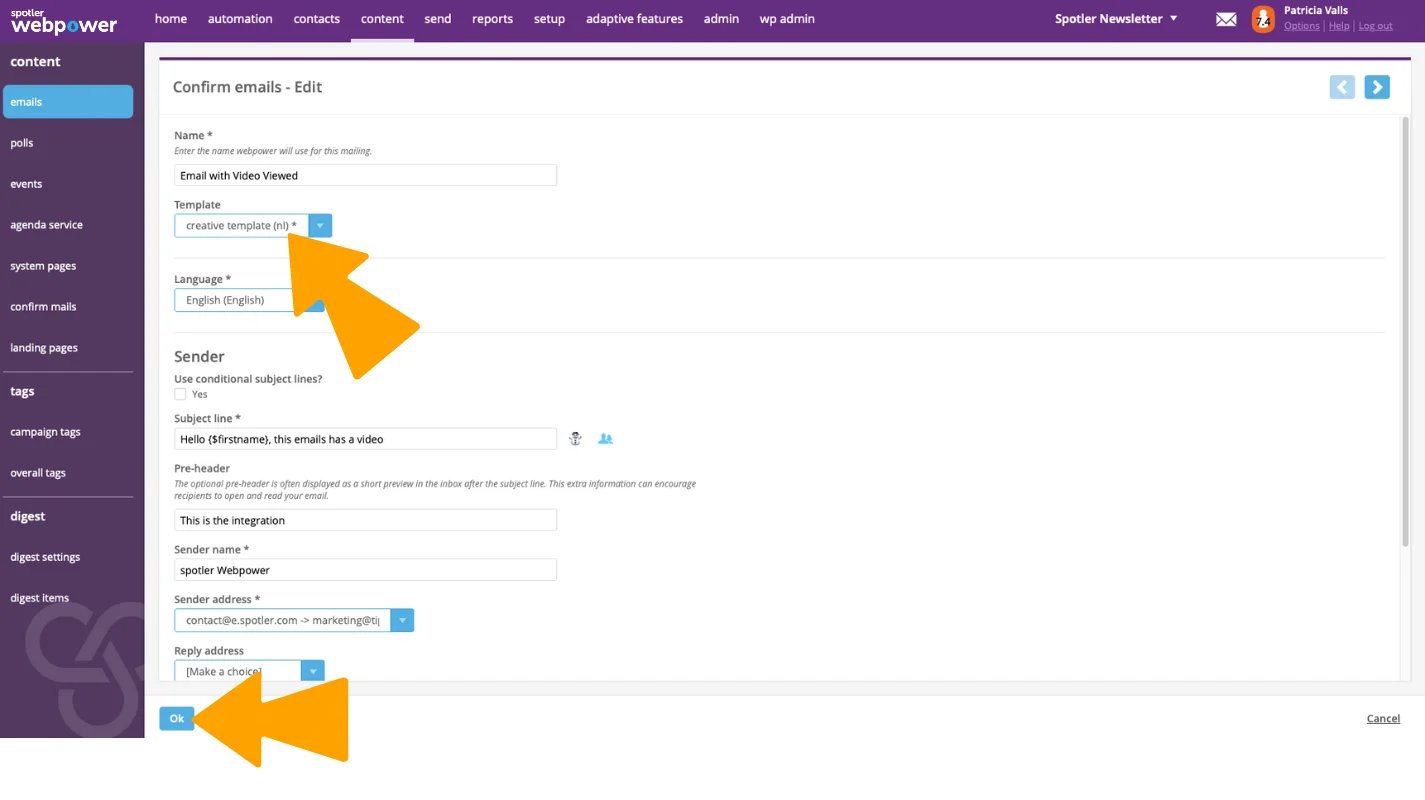This screenshot has width=1425, height=800.
Task: Click the Patricia Valls user name
Action: click(x=1316, y=10)
